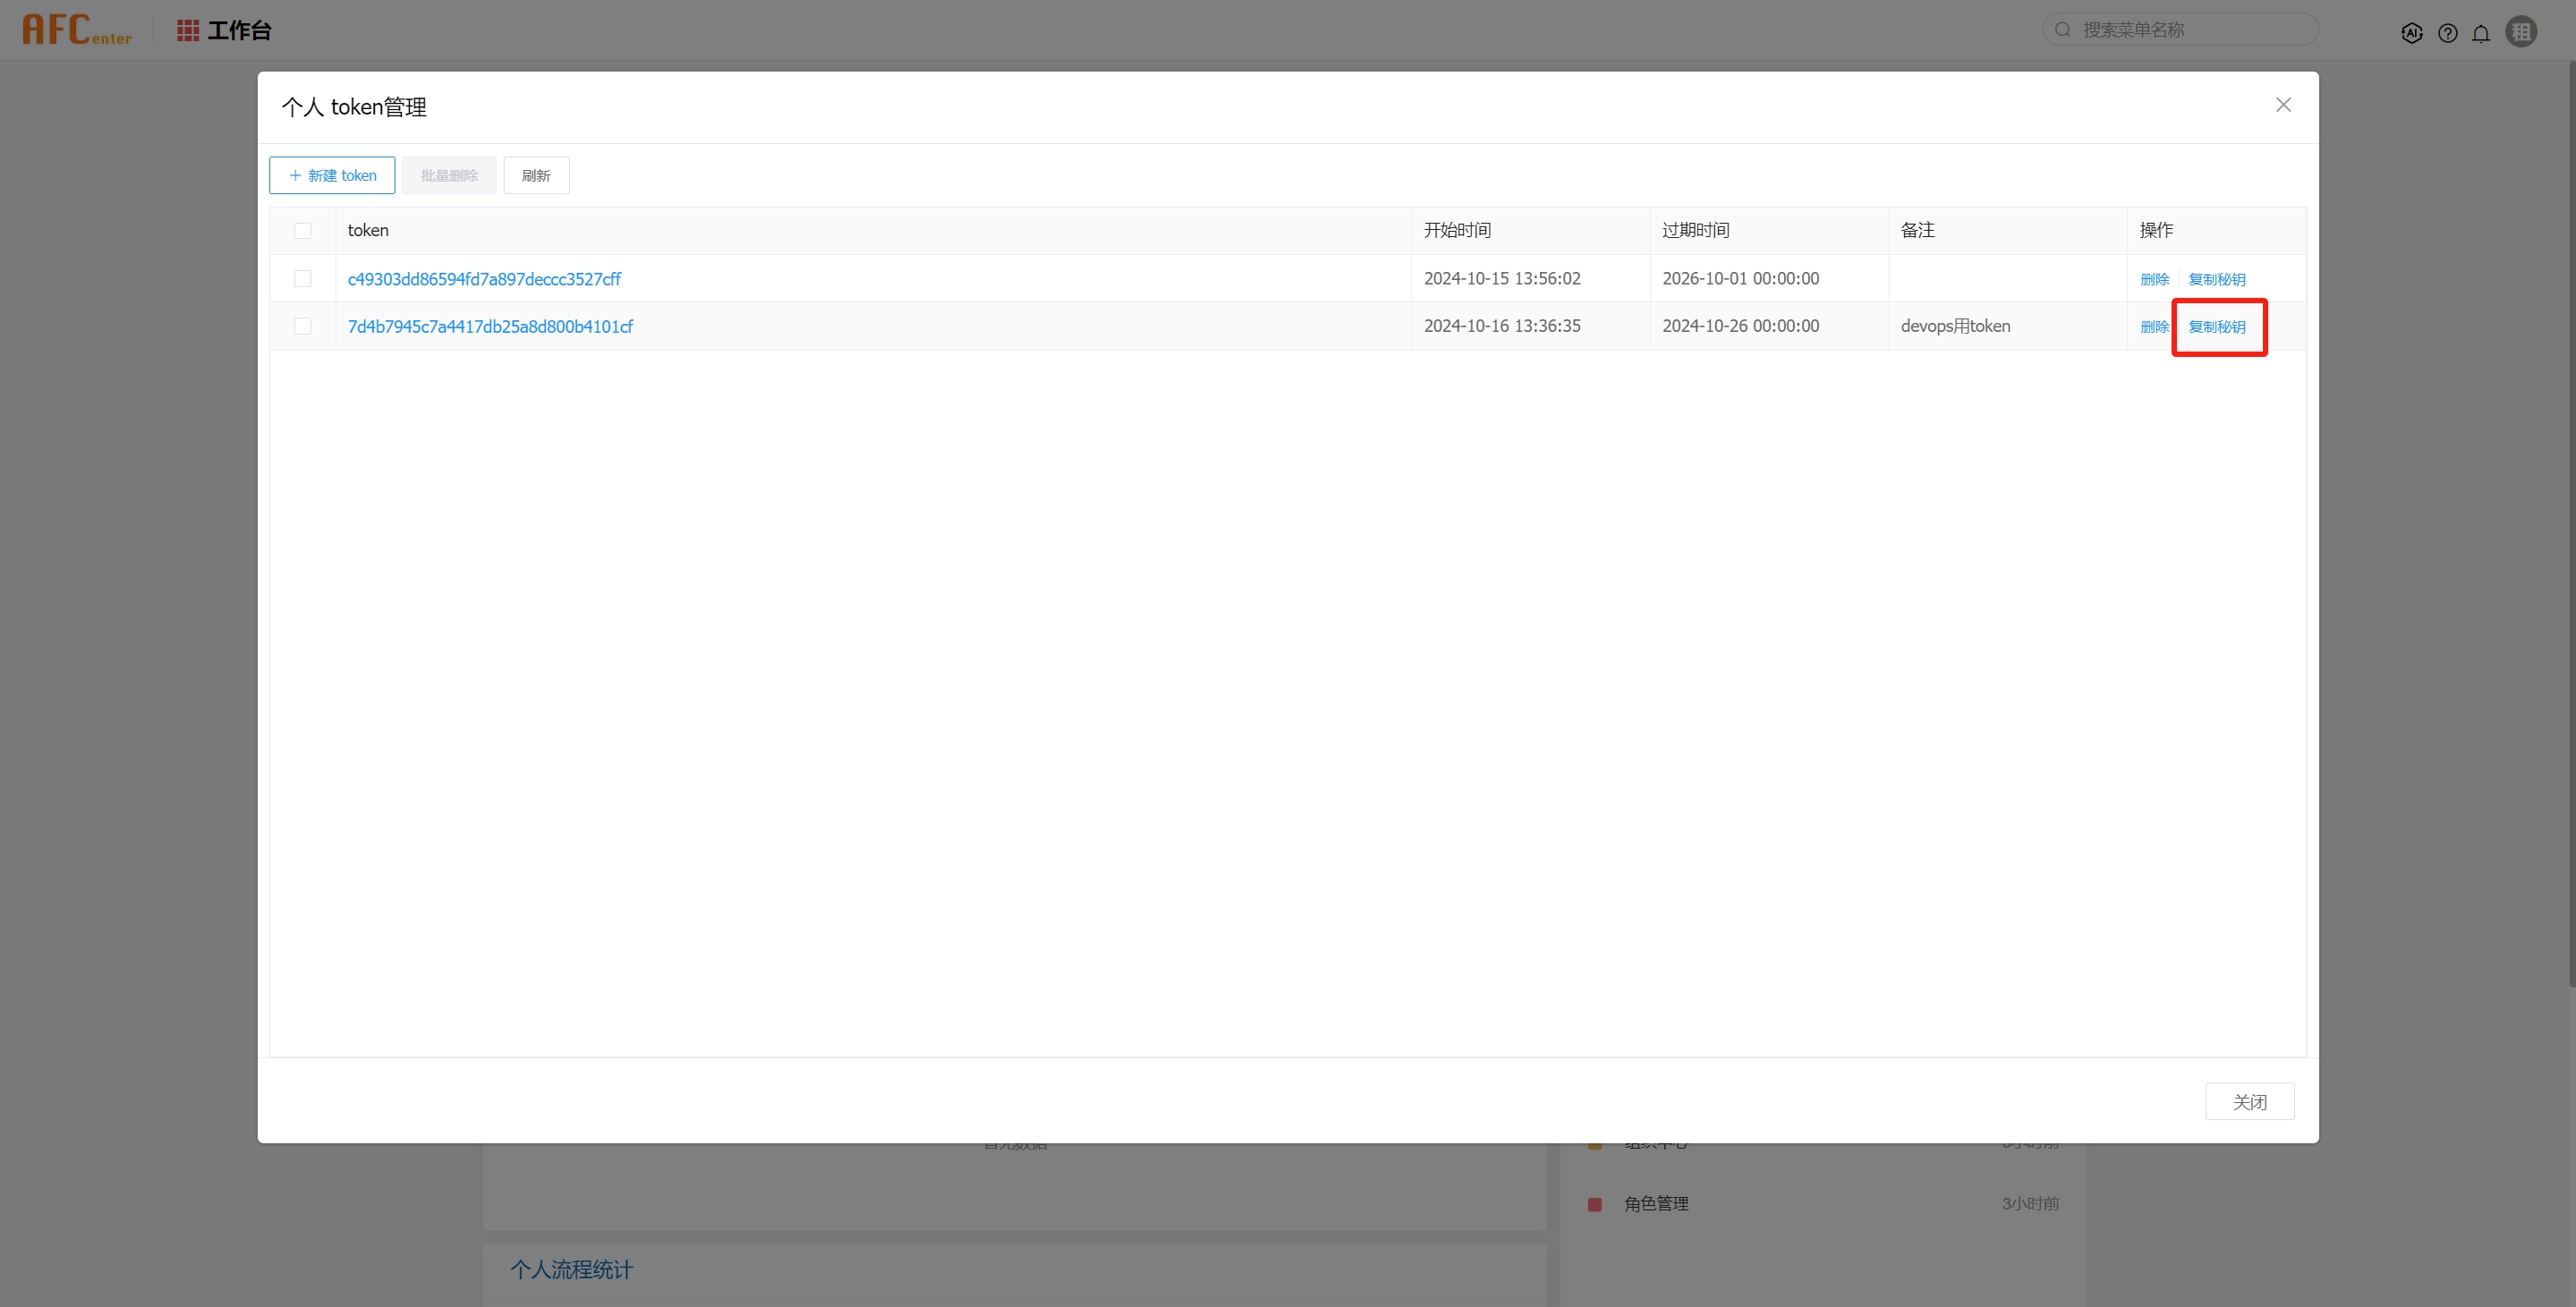Click the AI assistant icon in header
Screen dimensions: 2576x1307
[x=2411, y=33]
